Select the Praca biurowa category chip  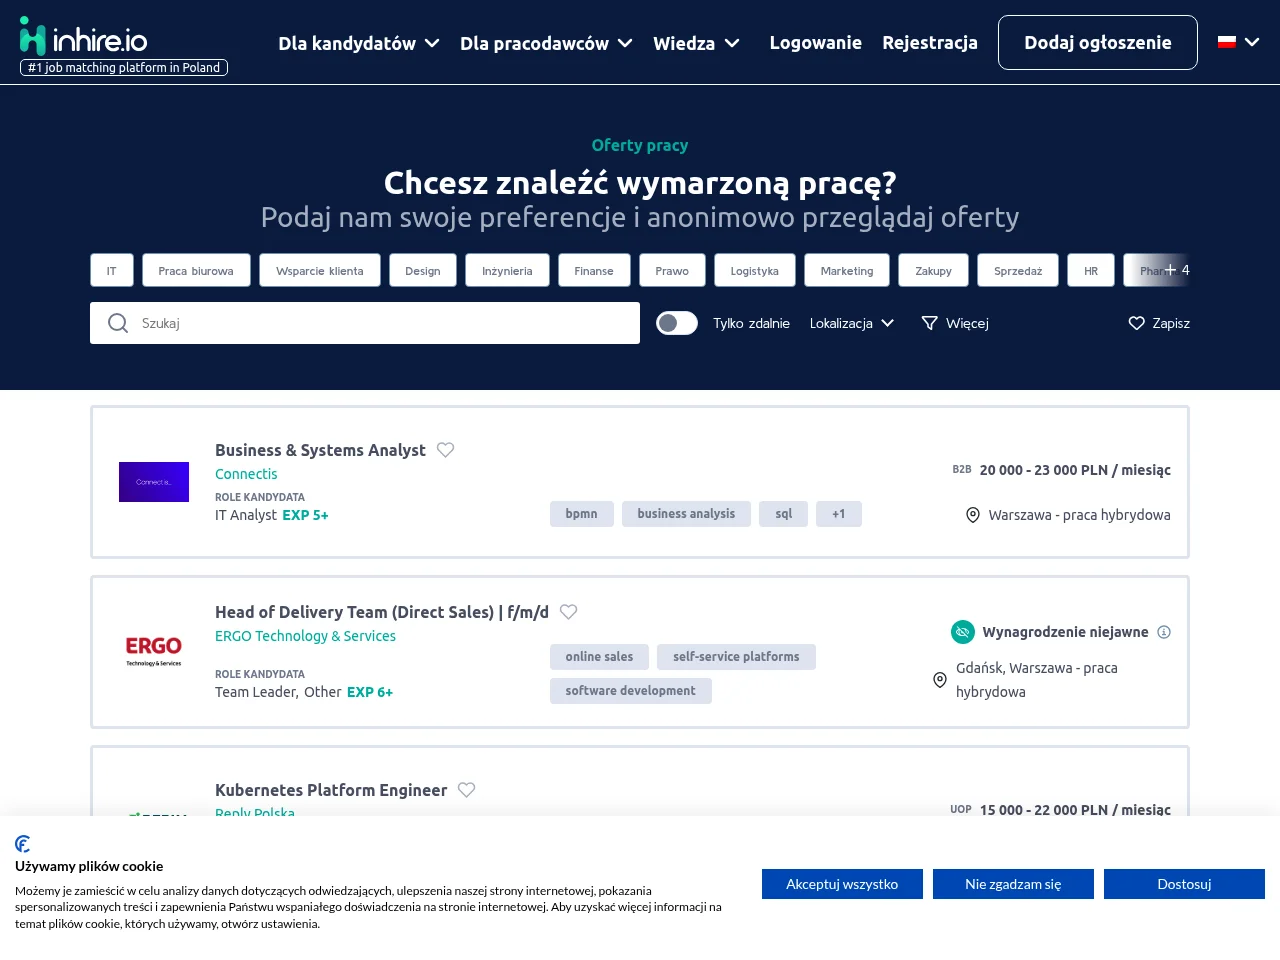point(196,270)
